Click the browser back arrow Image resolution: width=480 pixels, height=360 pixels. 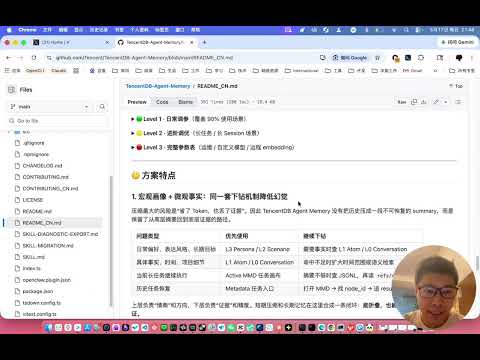pyautogui.click(x=9, y=58)
